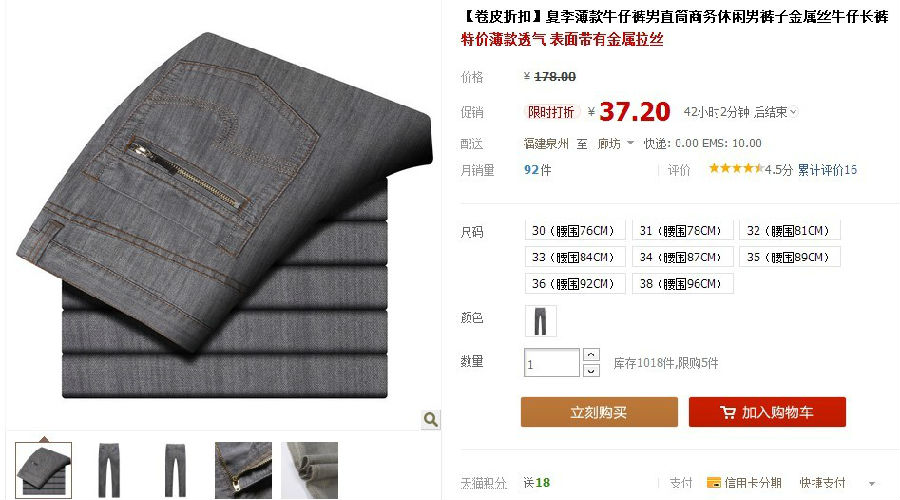Open the 廊坊 delivery destination dropdown
900x500 pixels.
point(615,144)
